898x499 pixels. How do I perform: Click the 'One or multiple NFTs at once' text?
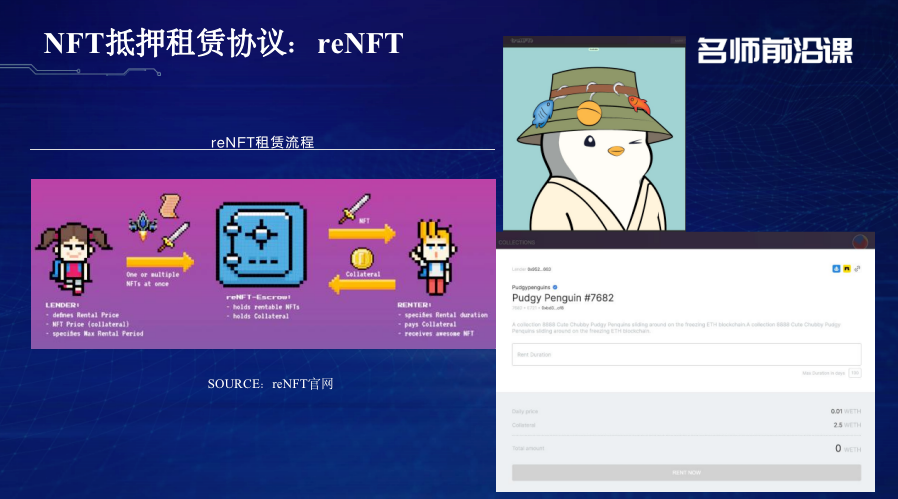(x=153, y=279)
